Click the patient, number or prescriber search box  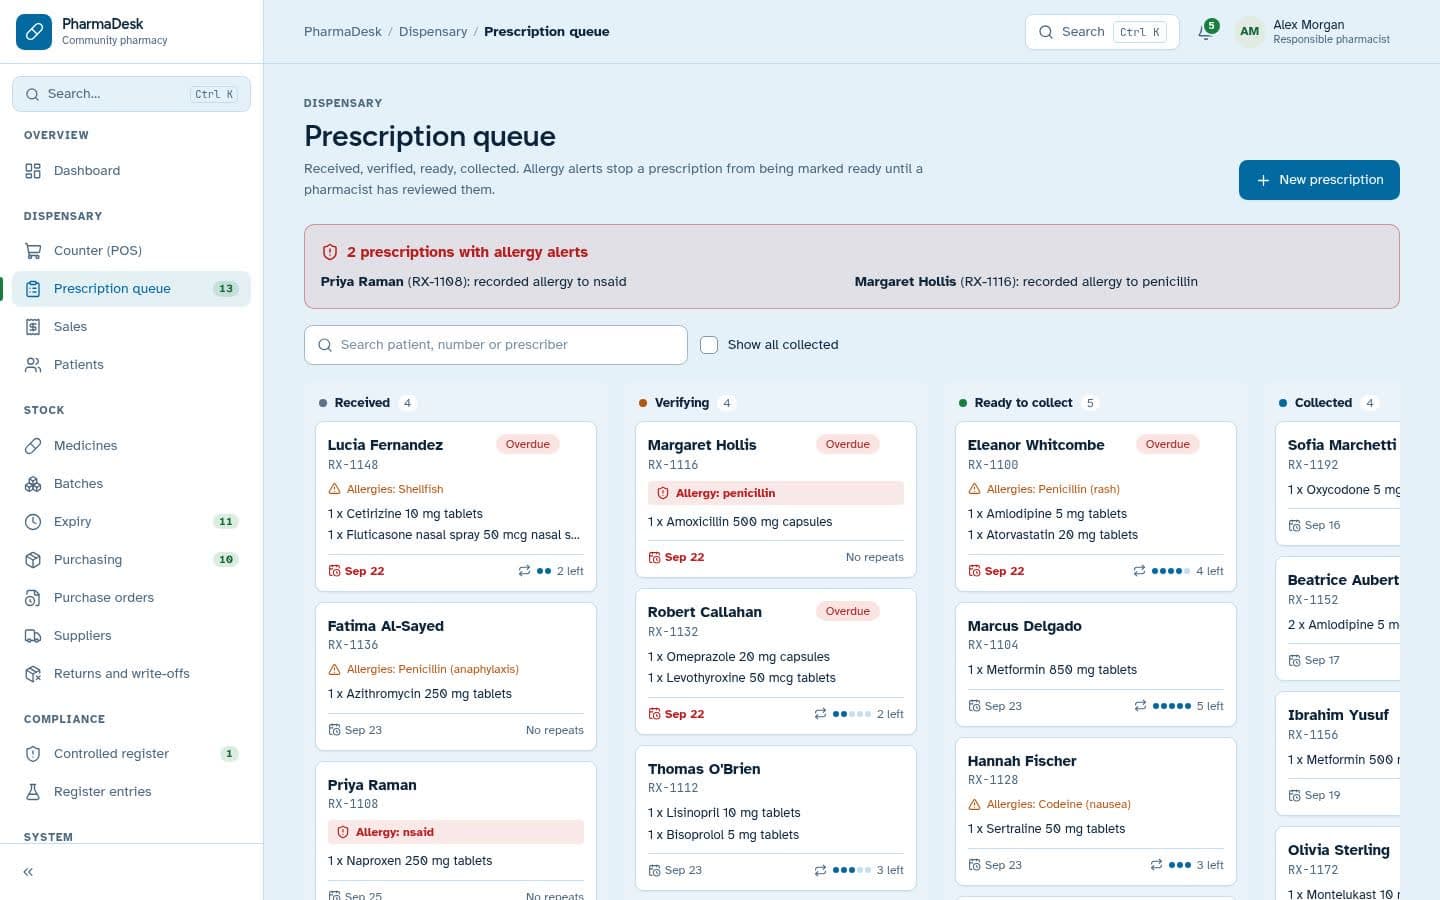point(496,345)
